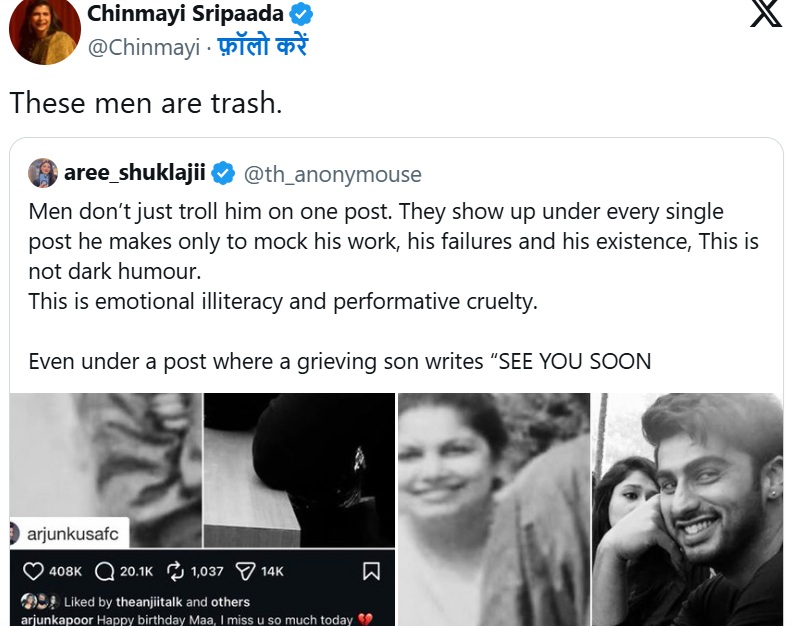
Task: Click the Hindi follow link
Action: [263, 46]
